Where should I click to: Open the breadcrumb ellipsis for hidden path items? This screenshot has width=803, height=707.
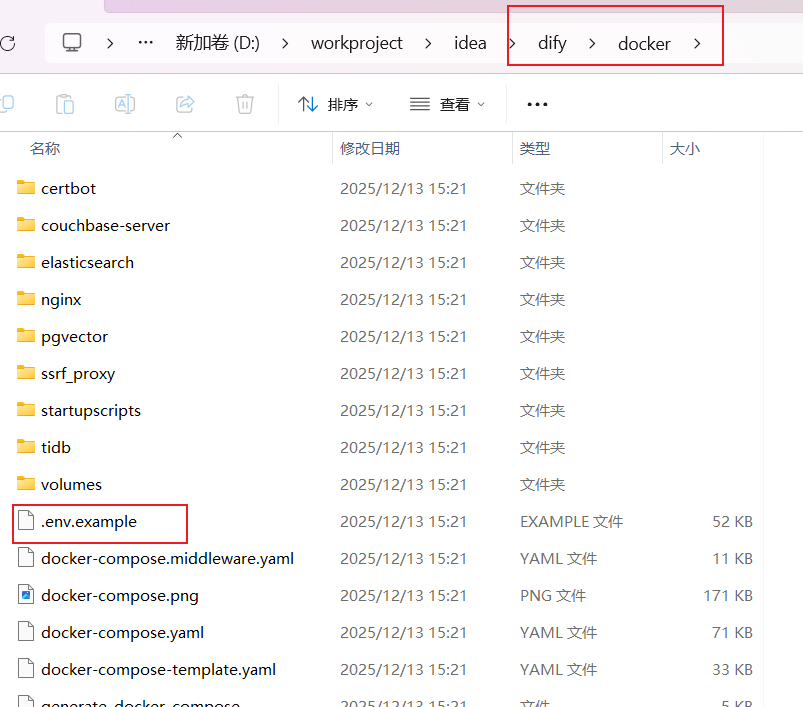point(145,43)
